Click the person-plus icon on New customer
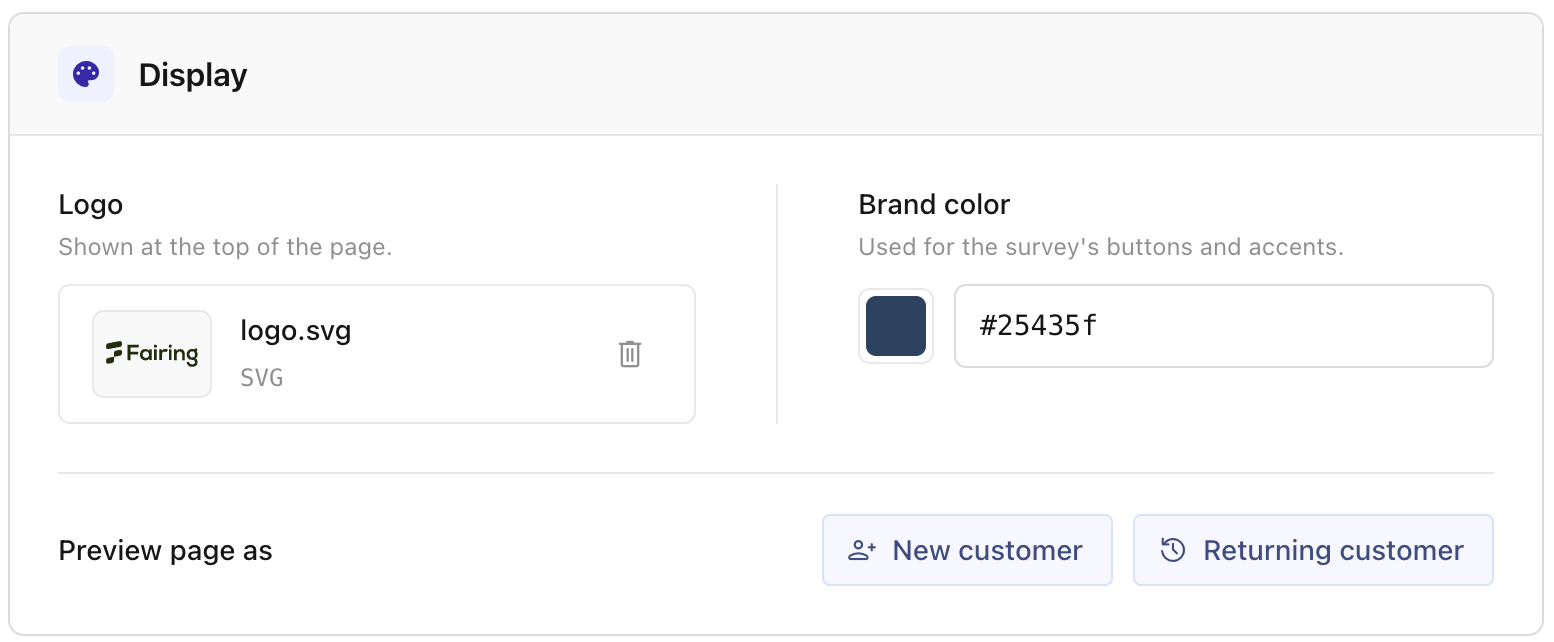This screenshot has width=1554, height=642. click(x=862, y=550)
